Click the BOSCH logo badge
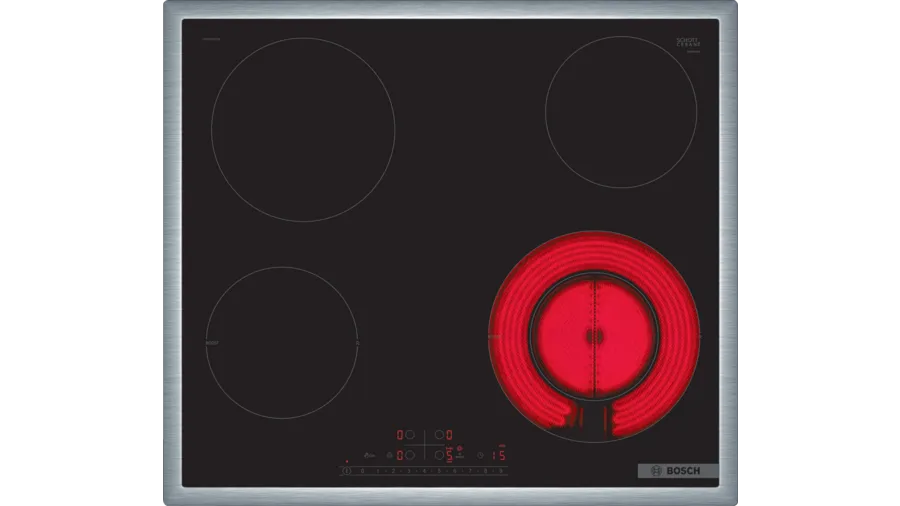 678,470
